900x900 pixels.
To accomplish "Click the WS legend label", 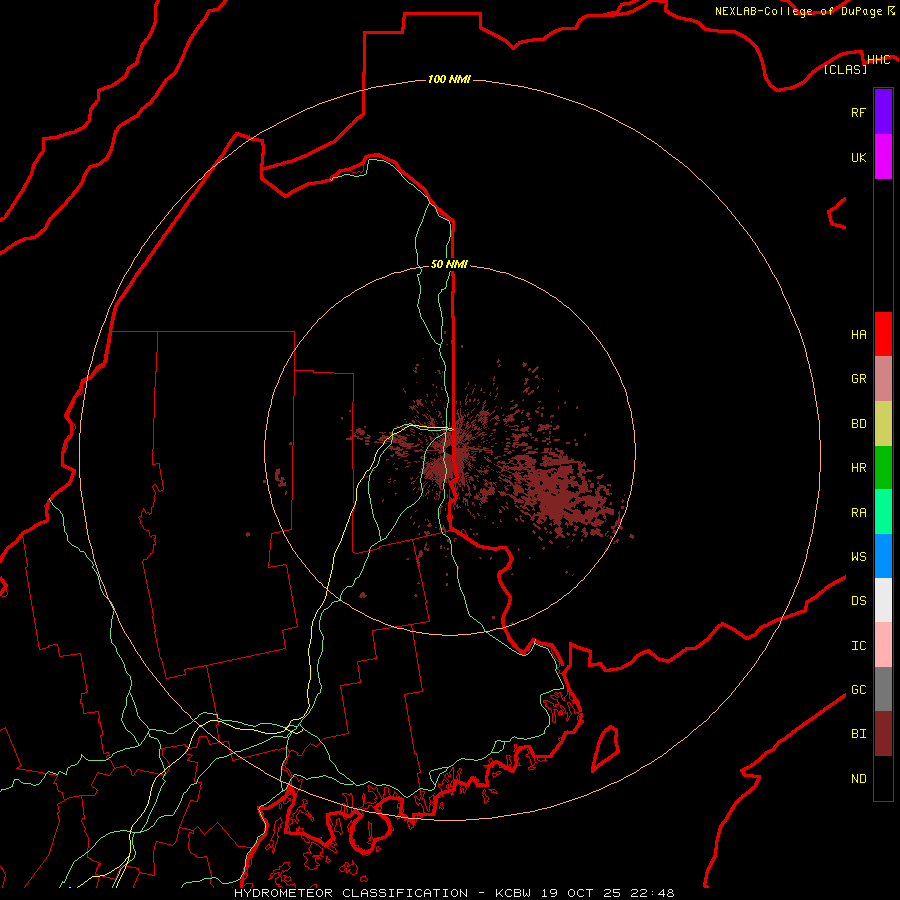I will [x=858, y=556].
